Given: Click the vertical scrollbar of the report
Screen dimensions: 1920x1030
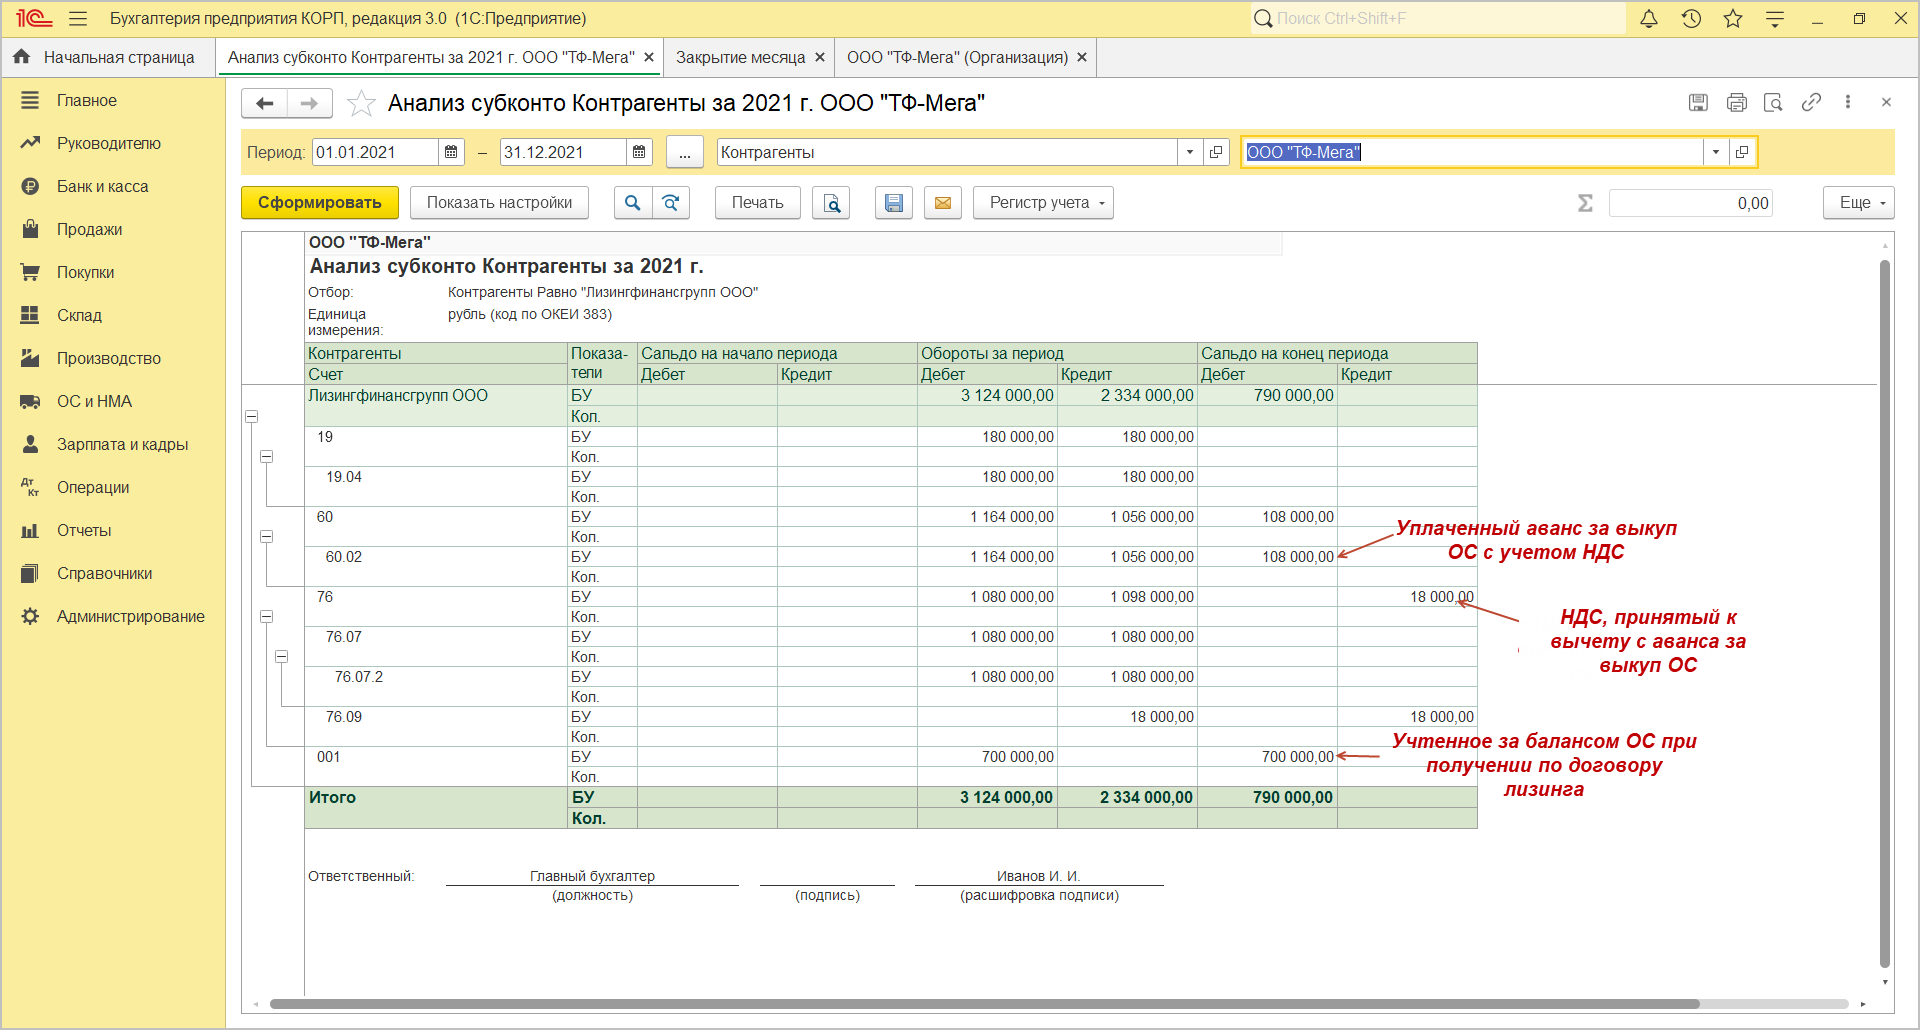Looking at the screenshot, I should click(1885, 613).
